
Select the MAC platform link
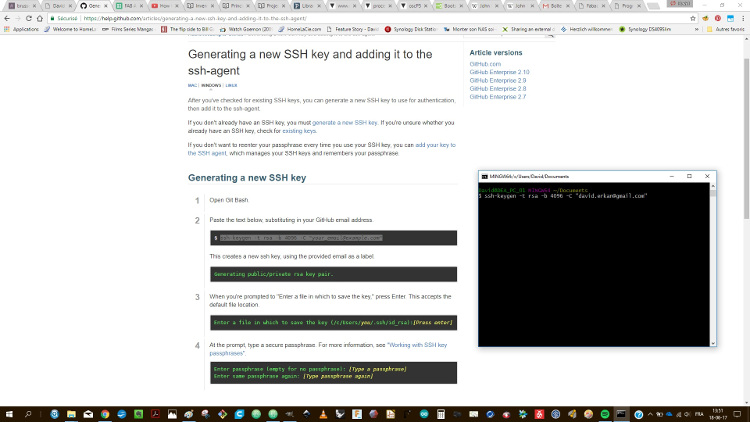[192, 86]
